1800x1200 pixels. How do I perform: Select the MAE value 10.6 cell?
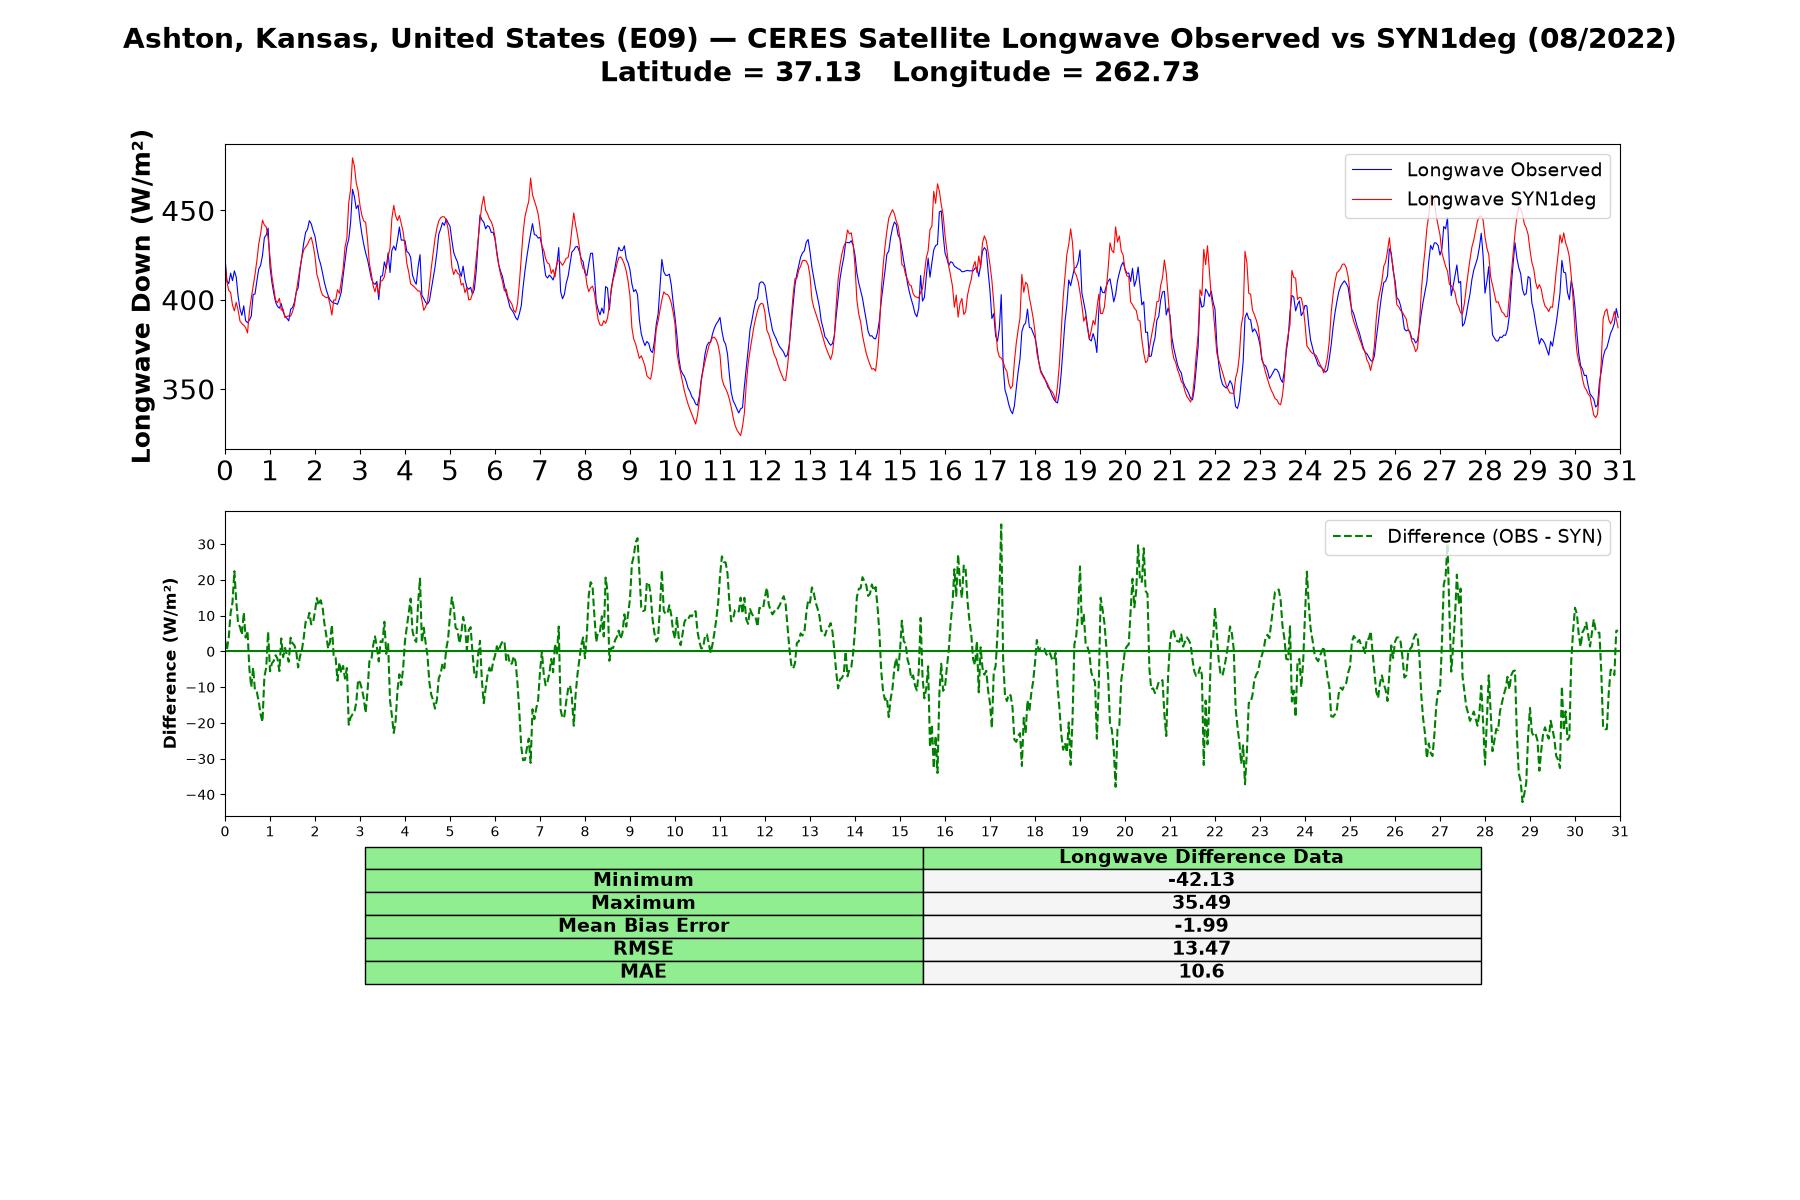tap(1201, 972)
